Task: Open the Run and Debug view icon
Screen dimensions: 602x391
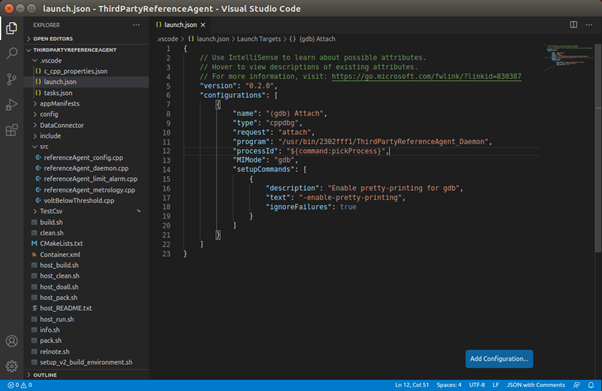Action: click(x=12, y=104)
